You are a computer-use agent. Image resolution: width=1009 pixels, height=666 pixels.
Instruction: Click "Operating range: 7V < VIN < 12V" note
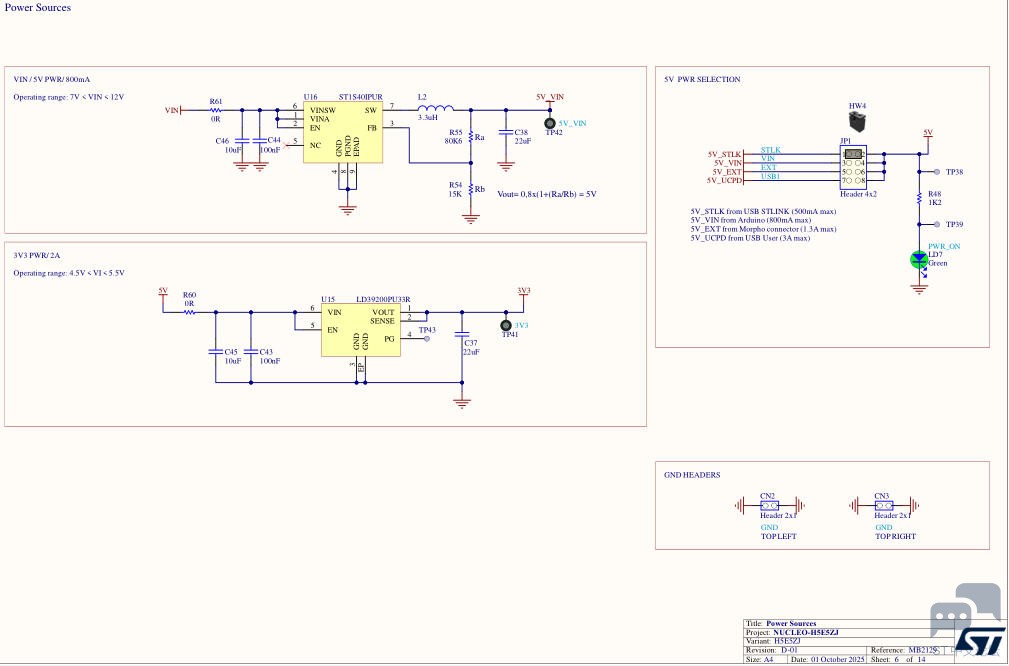click(x=69, y=97)
